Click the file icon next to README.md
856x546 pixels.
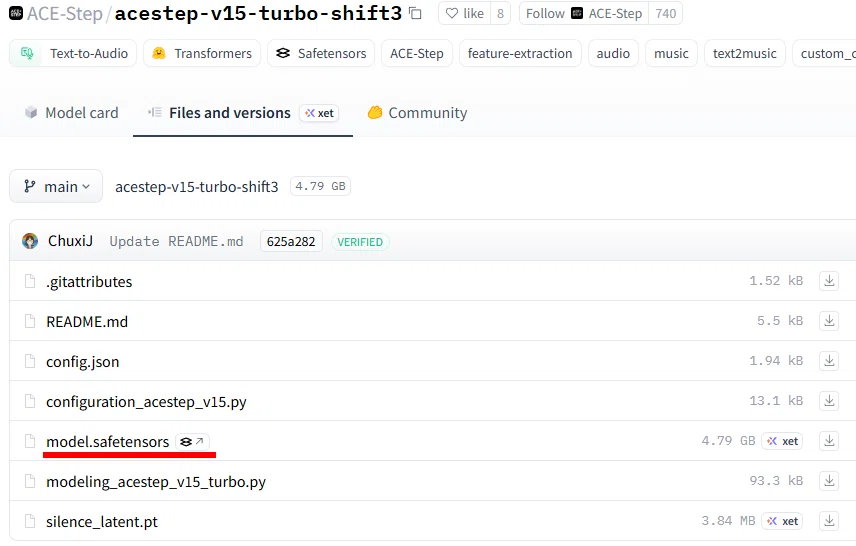[30, 321]
